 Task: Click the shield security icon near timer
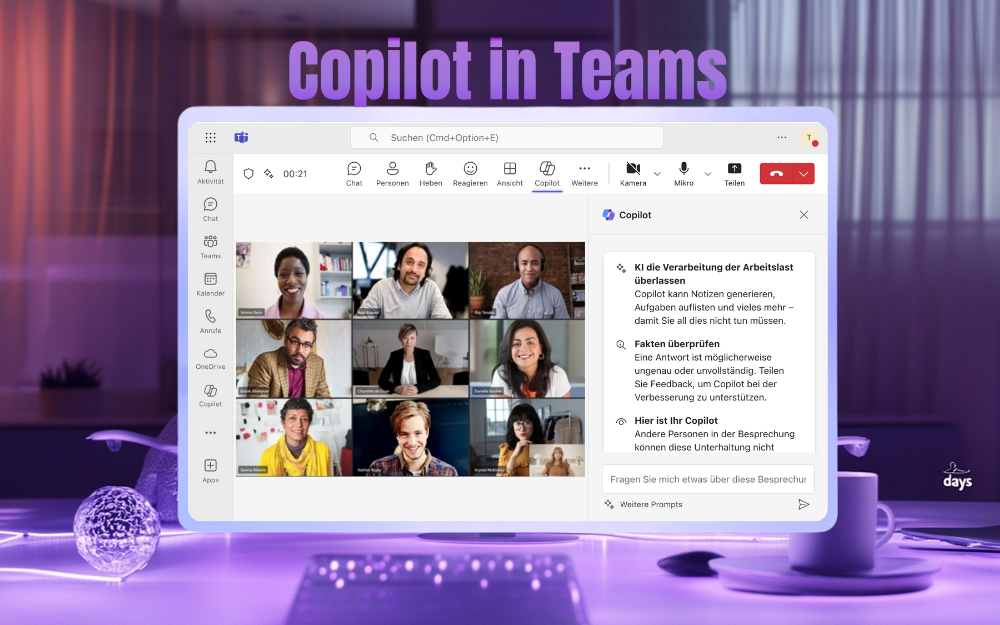pyautogui.click(x=249, y=173)
